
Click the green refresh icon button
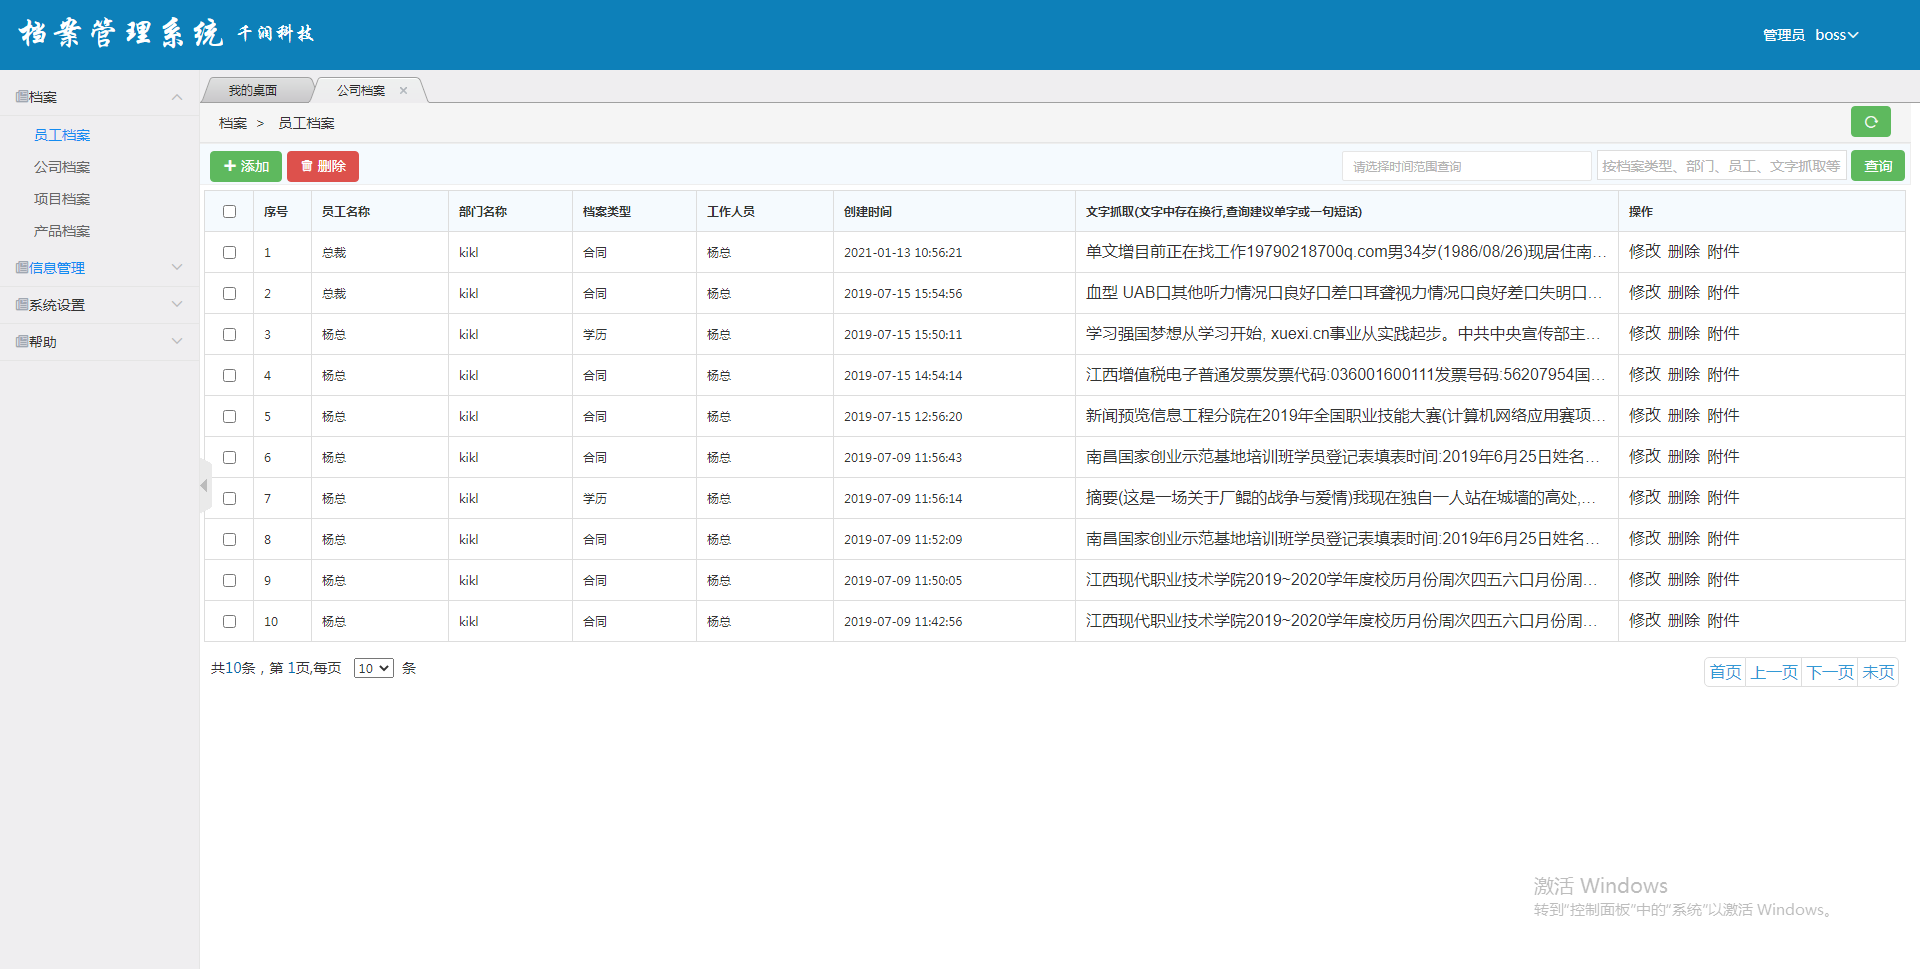click(1870, 122)
